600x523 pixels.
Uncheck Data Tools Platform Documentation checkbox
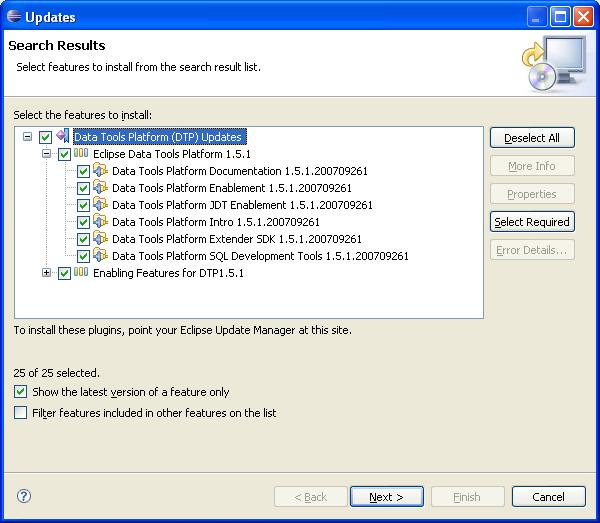(x=83, y=171)
